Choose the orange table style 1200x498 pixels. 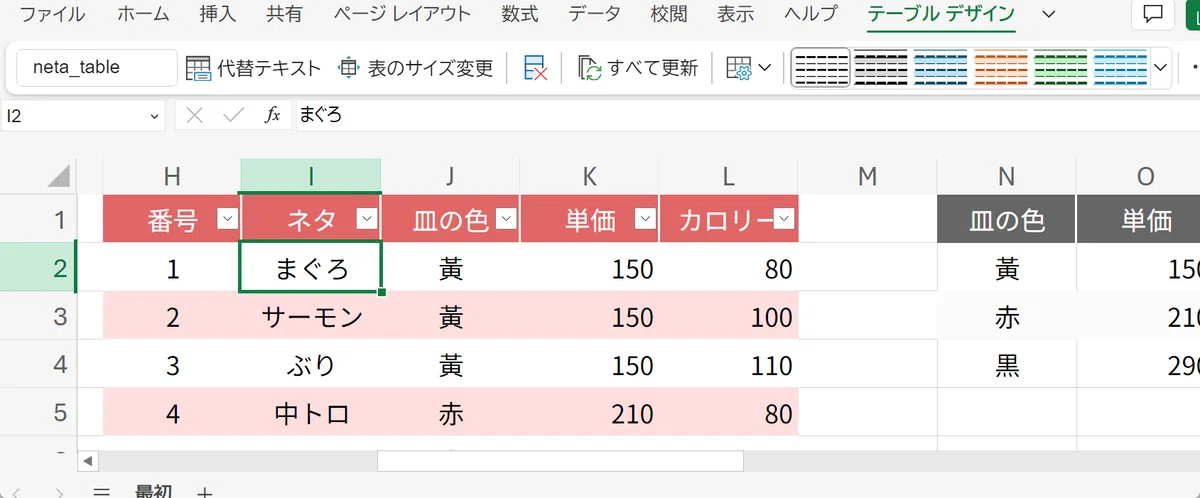1000,68
